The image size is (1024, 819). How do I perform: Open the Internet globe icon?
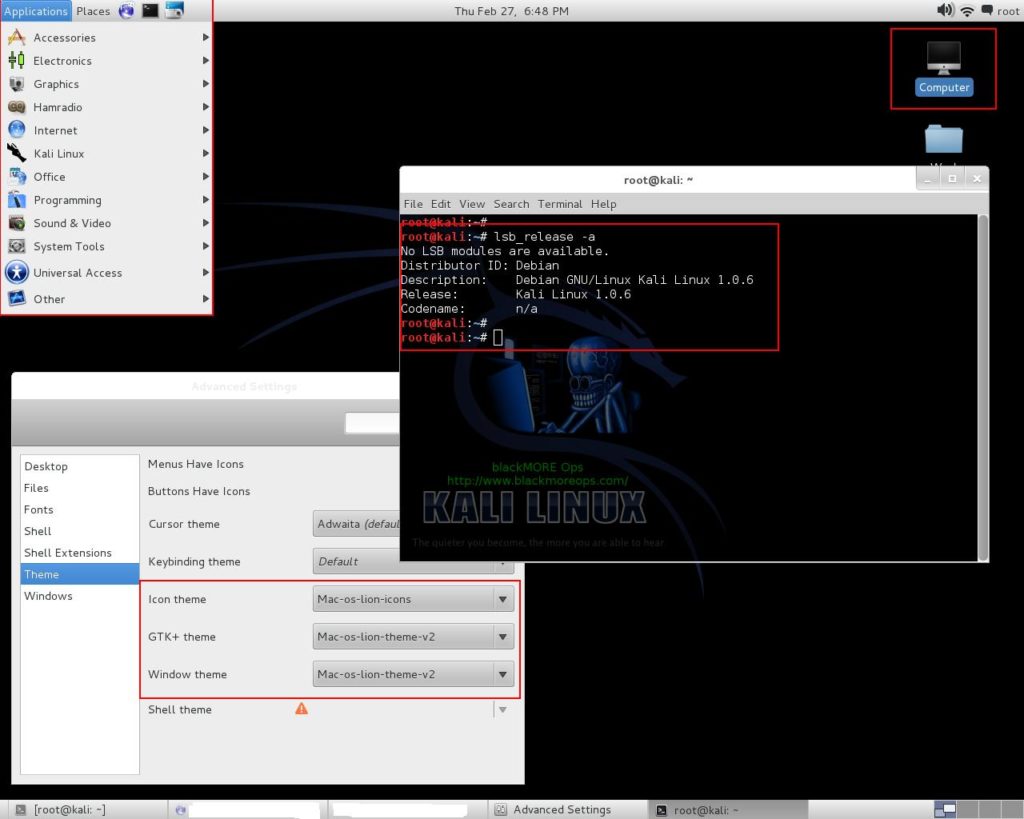[16, 130]
